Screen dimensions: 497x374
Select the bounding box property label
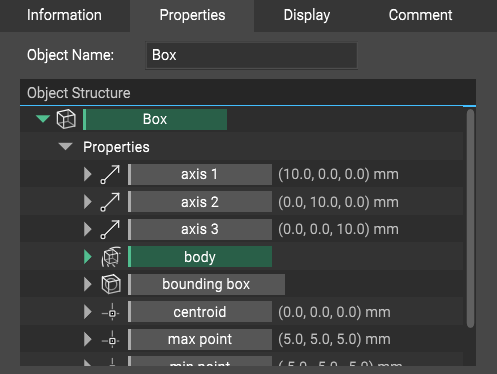click(206, 284)
